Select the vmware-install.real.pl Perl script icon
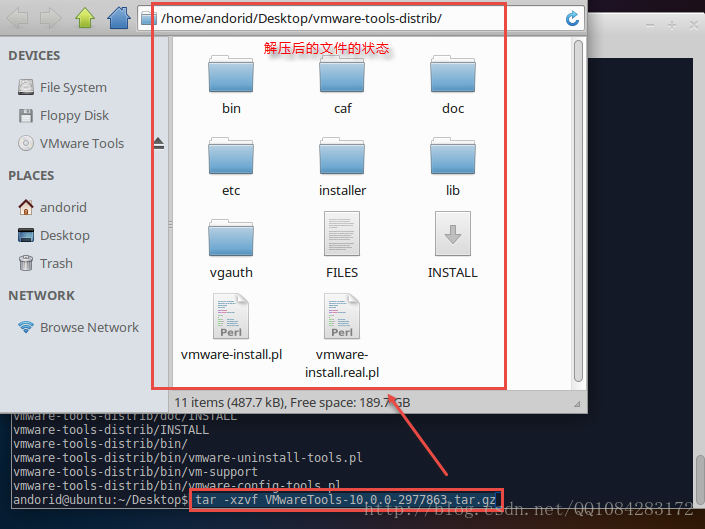Screen dimensions: 705x529 [342, 316]
